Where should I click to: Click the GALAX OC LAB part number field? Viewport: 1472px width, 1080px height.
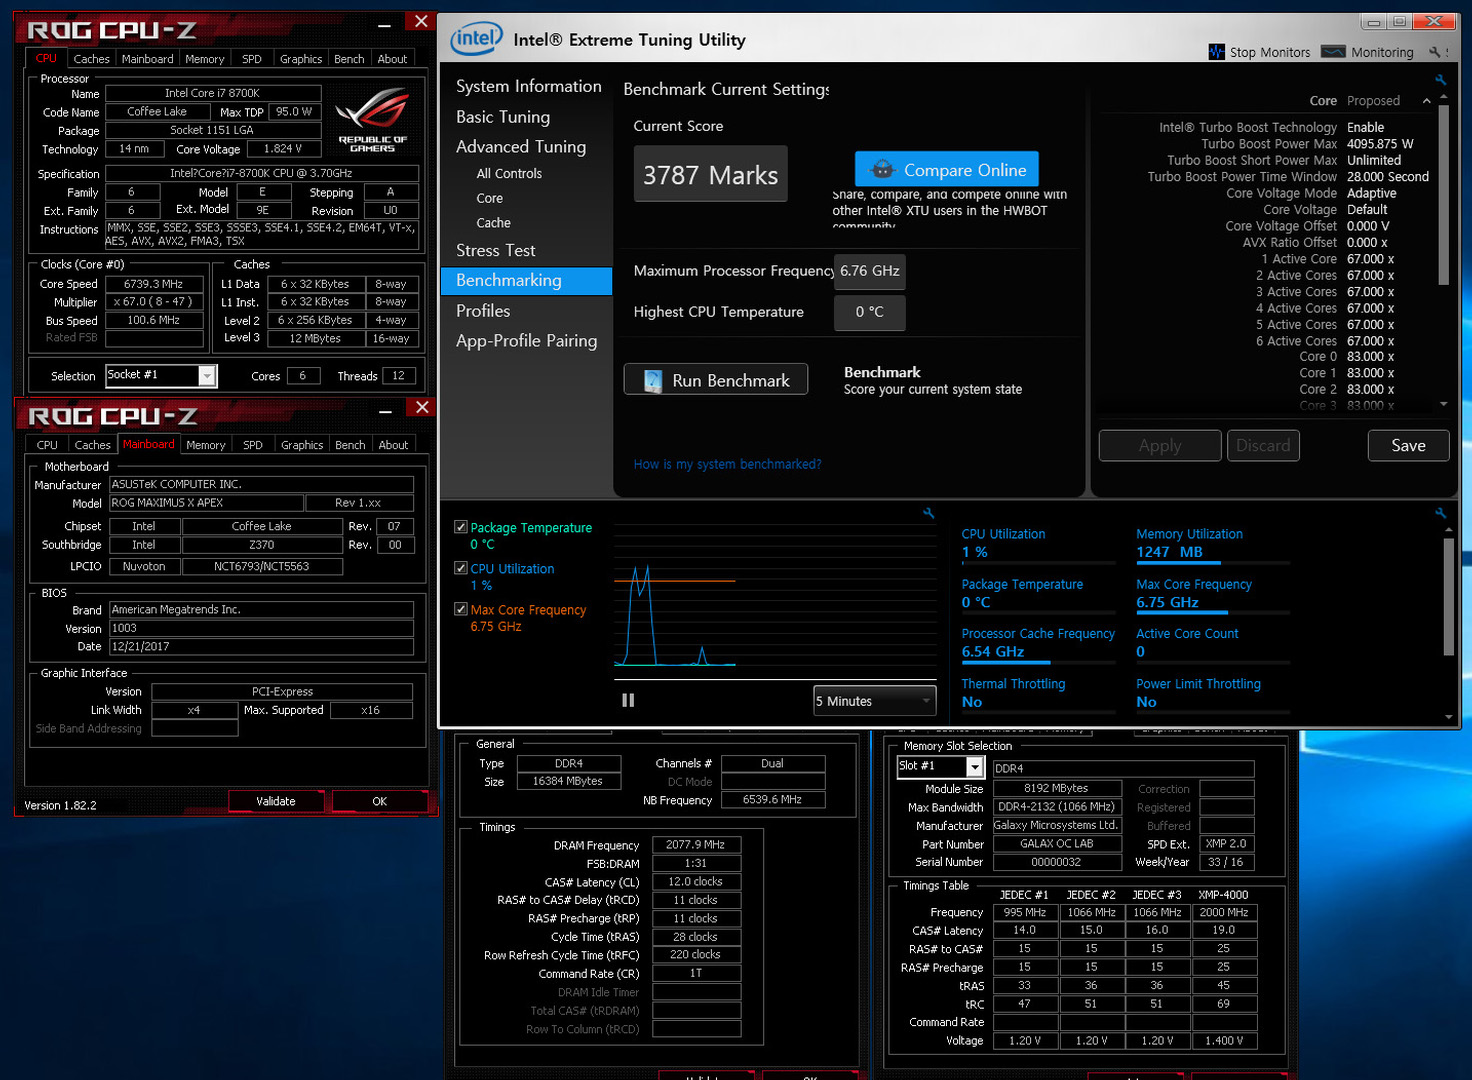coord(1057,844)
